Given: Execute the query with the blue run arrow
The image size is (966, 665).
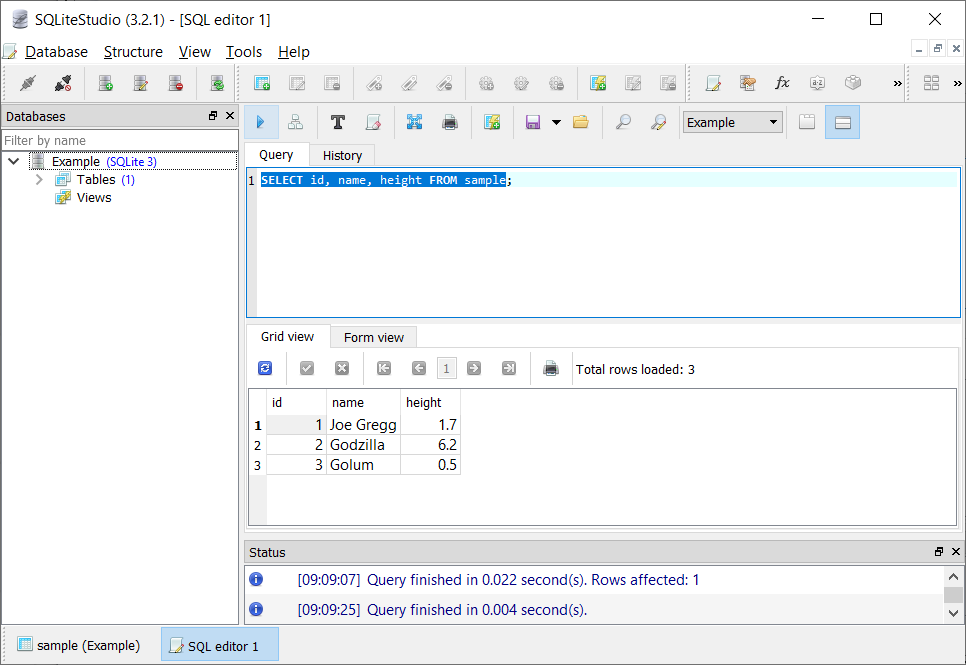Looking at the screenshot, I should 262,121.
